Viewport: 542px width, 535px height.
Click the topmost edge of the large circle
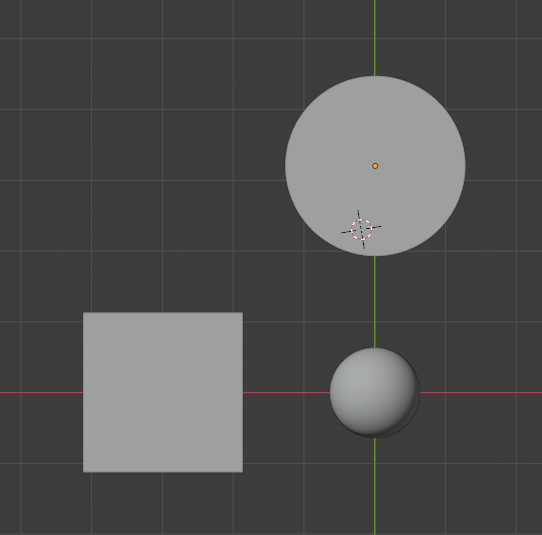(375, 76)
